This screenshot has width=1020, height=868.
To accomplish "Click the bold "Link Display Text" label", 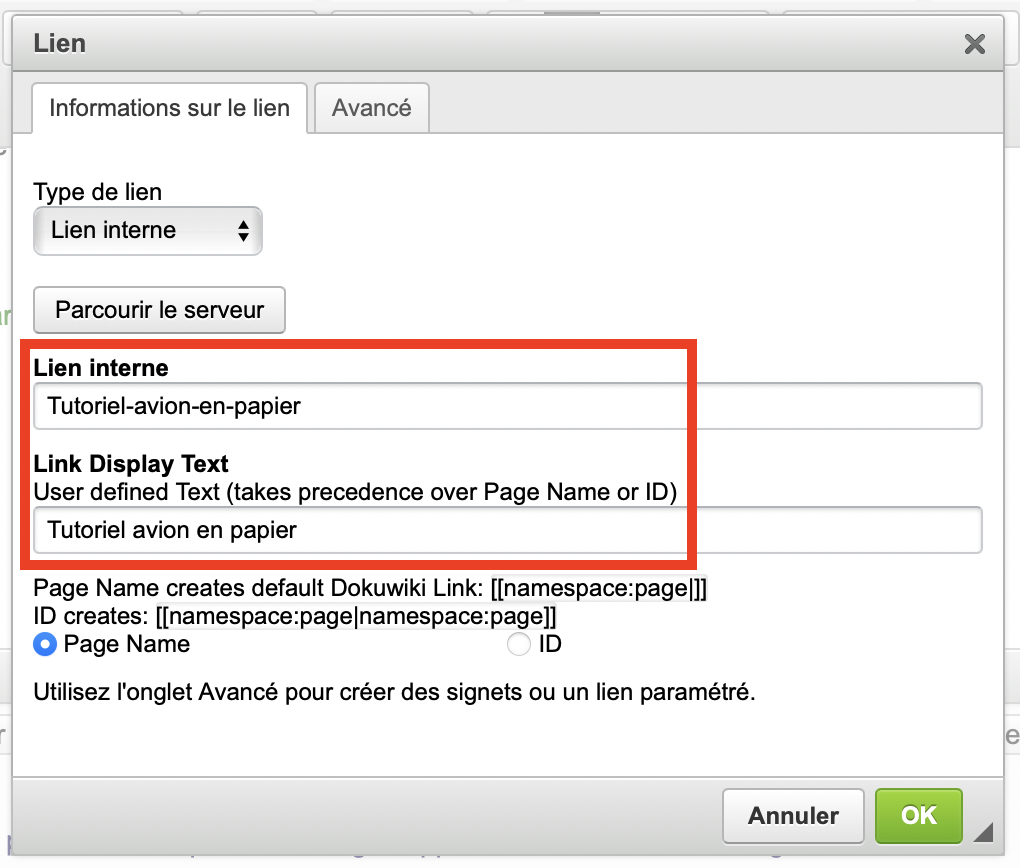I will coord(131,464).
